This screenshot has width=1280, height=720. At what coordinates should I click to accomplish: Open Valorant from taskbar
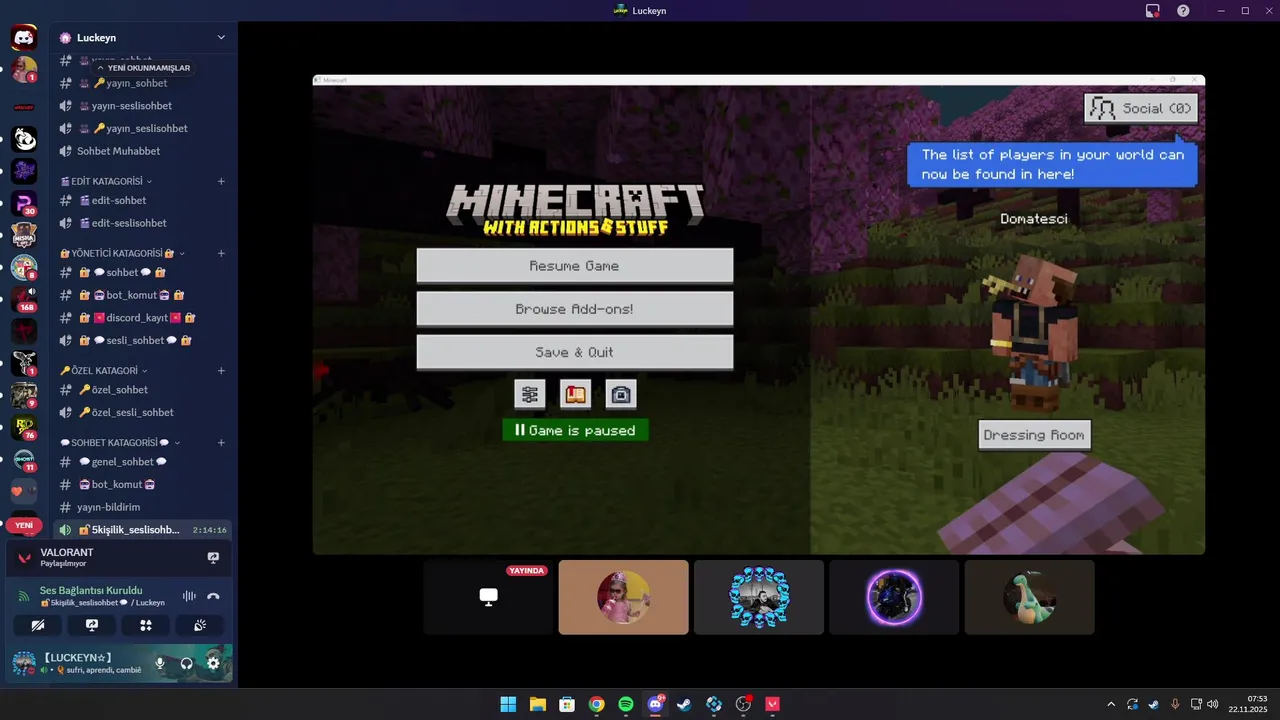click(772, 704)
